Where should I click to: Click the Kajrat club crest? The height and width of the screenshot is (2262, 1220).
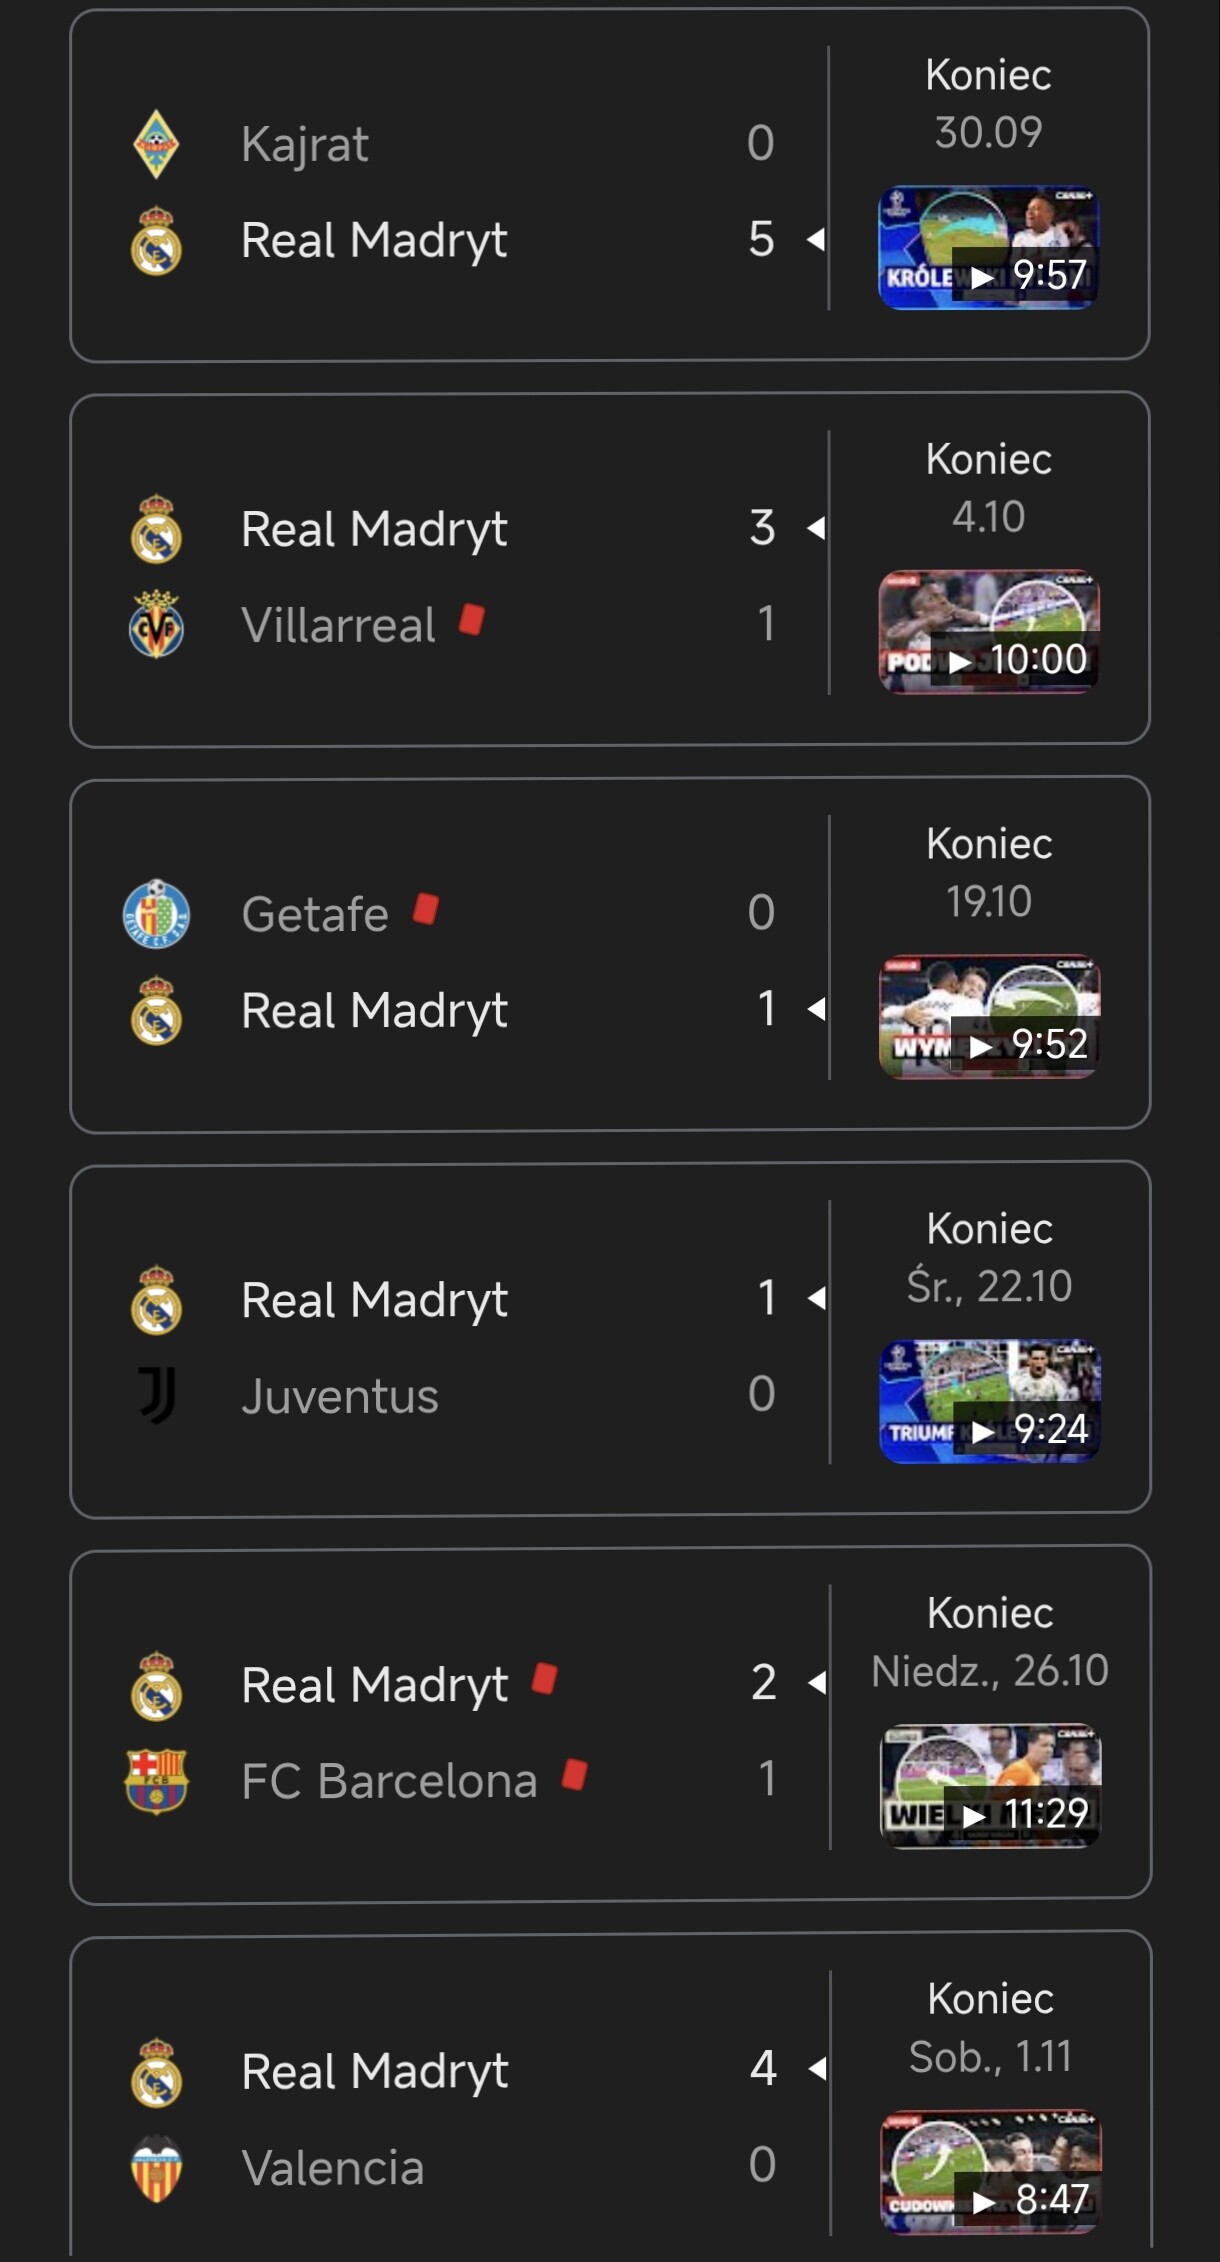pos(156,144)
